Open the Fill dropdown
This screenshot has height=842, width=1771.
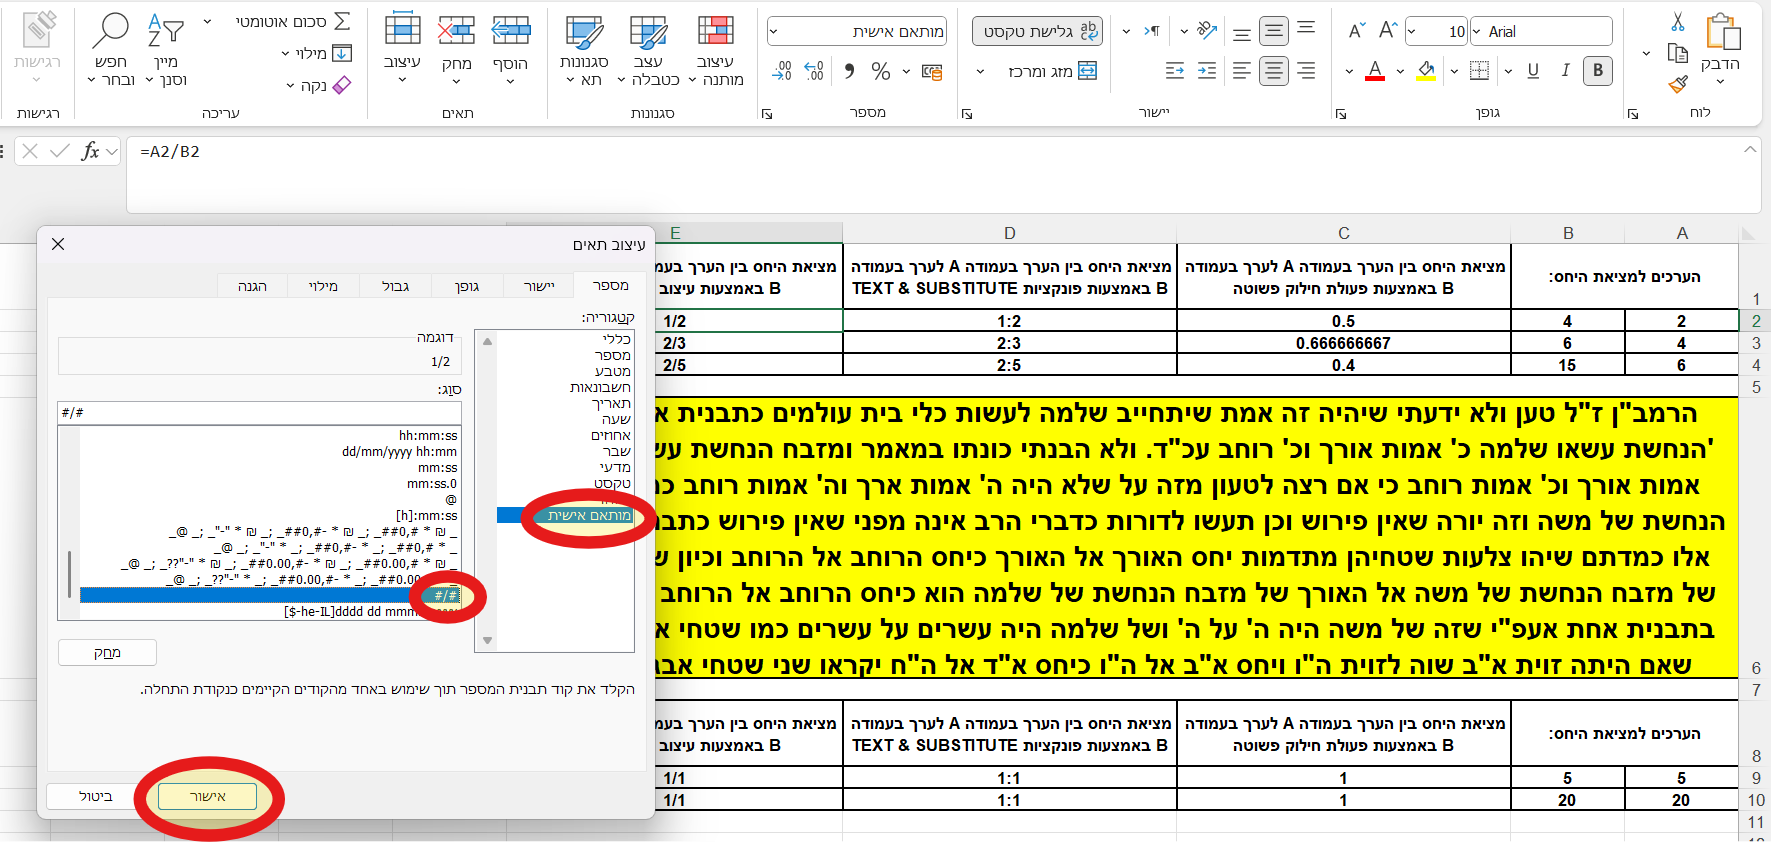pyautogui.click(x=317, y=53)
